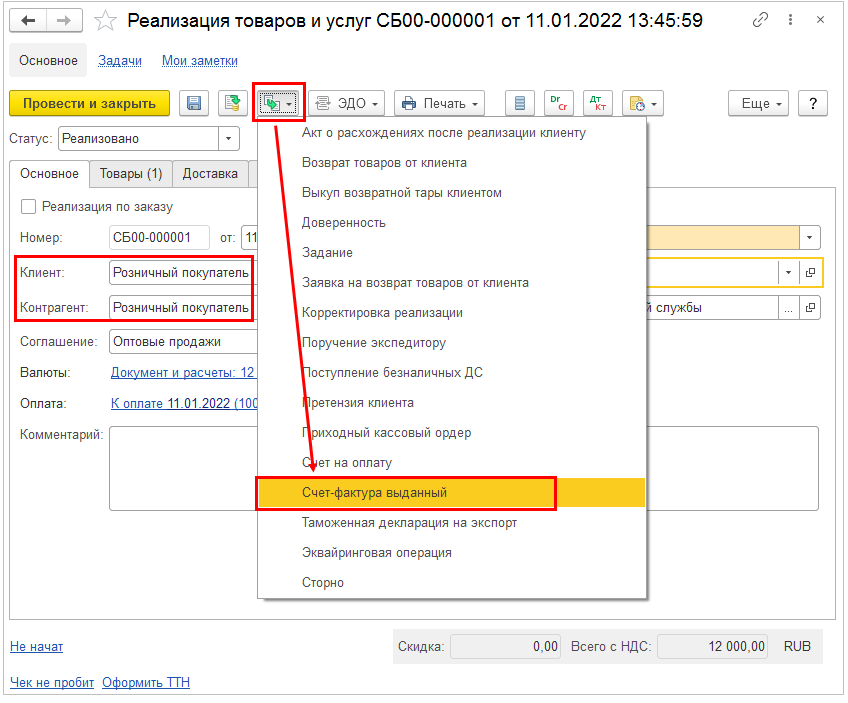Image resolution: width=848 pixels, height=703 pixels.
Task: Open the Печать dropdown menu
Action: 439,103
